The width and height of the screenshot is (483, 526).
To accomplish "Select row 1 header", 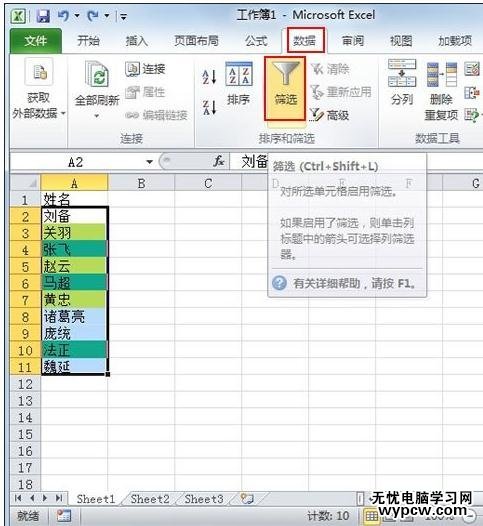I will tap(25, 200).
